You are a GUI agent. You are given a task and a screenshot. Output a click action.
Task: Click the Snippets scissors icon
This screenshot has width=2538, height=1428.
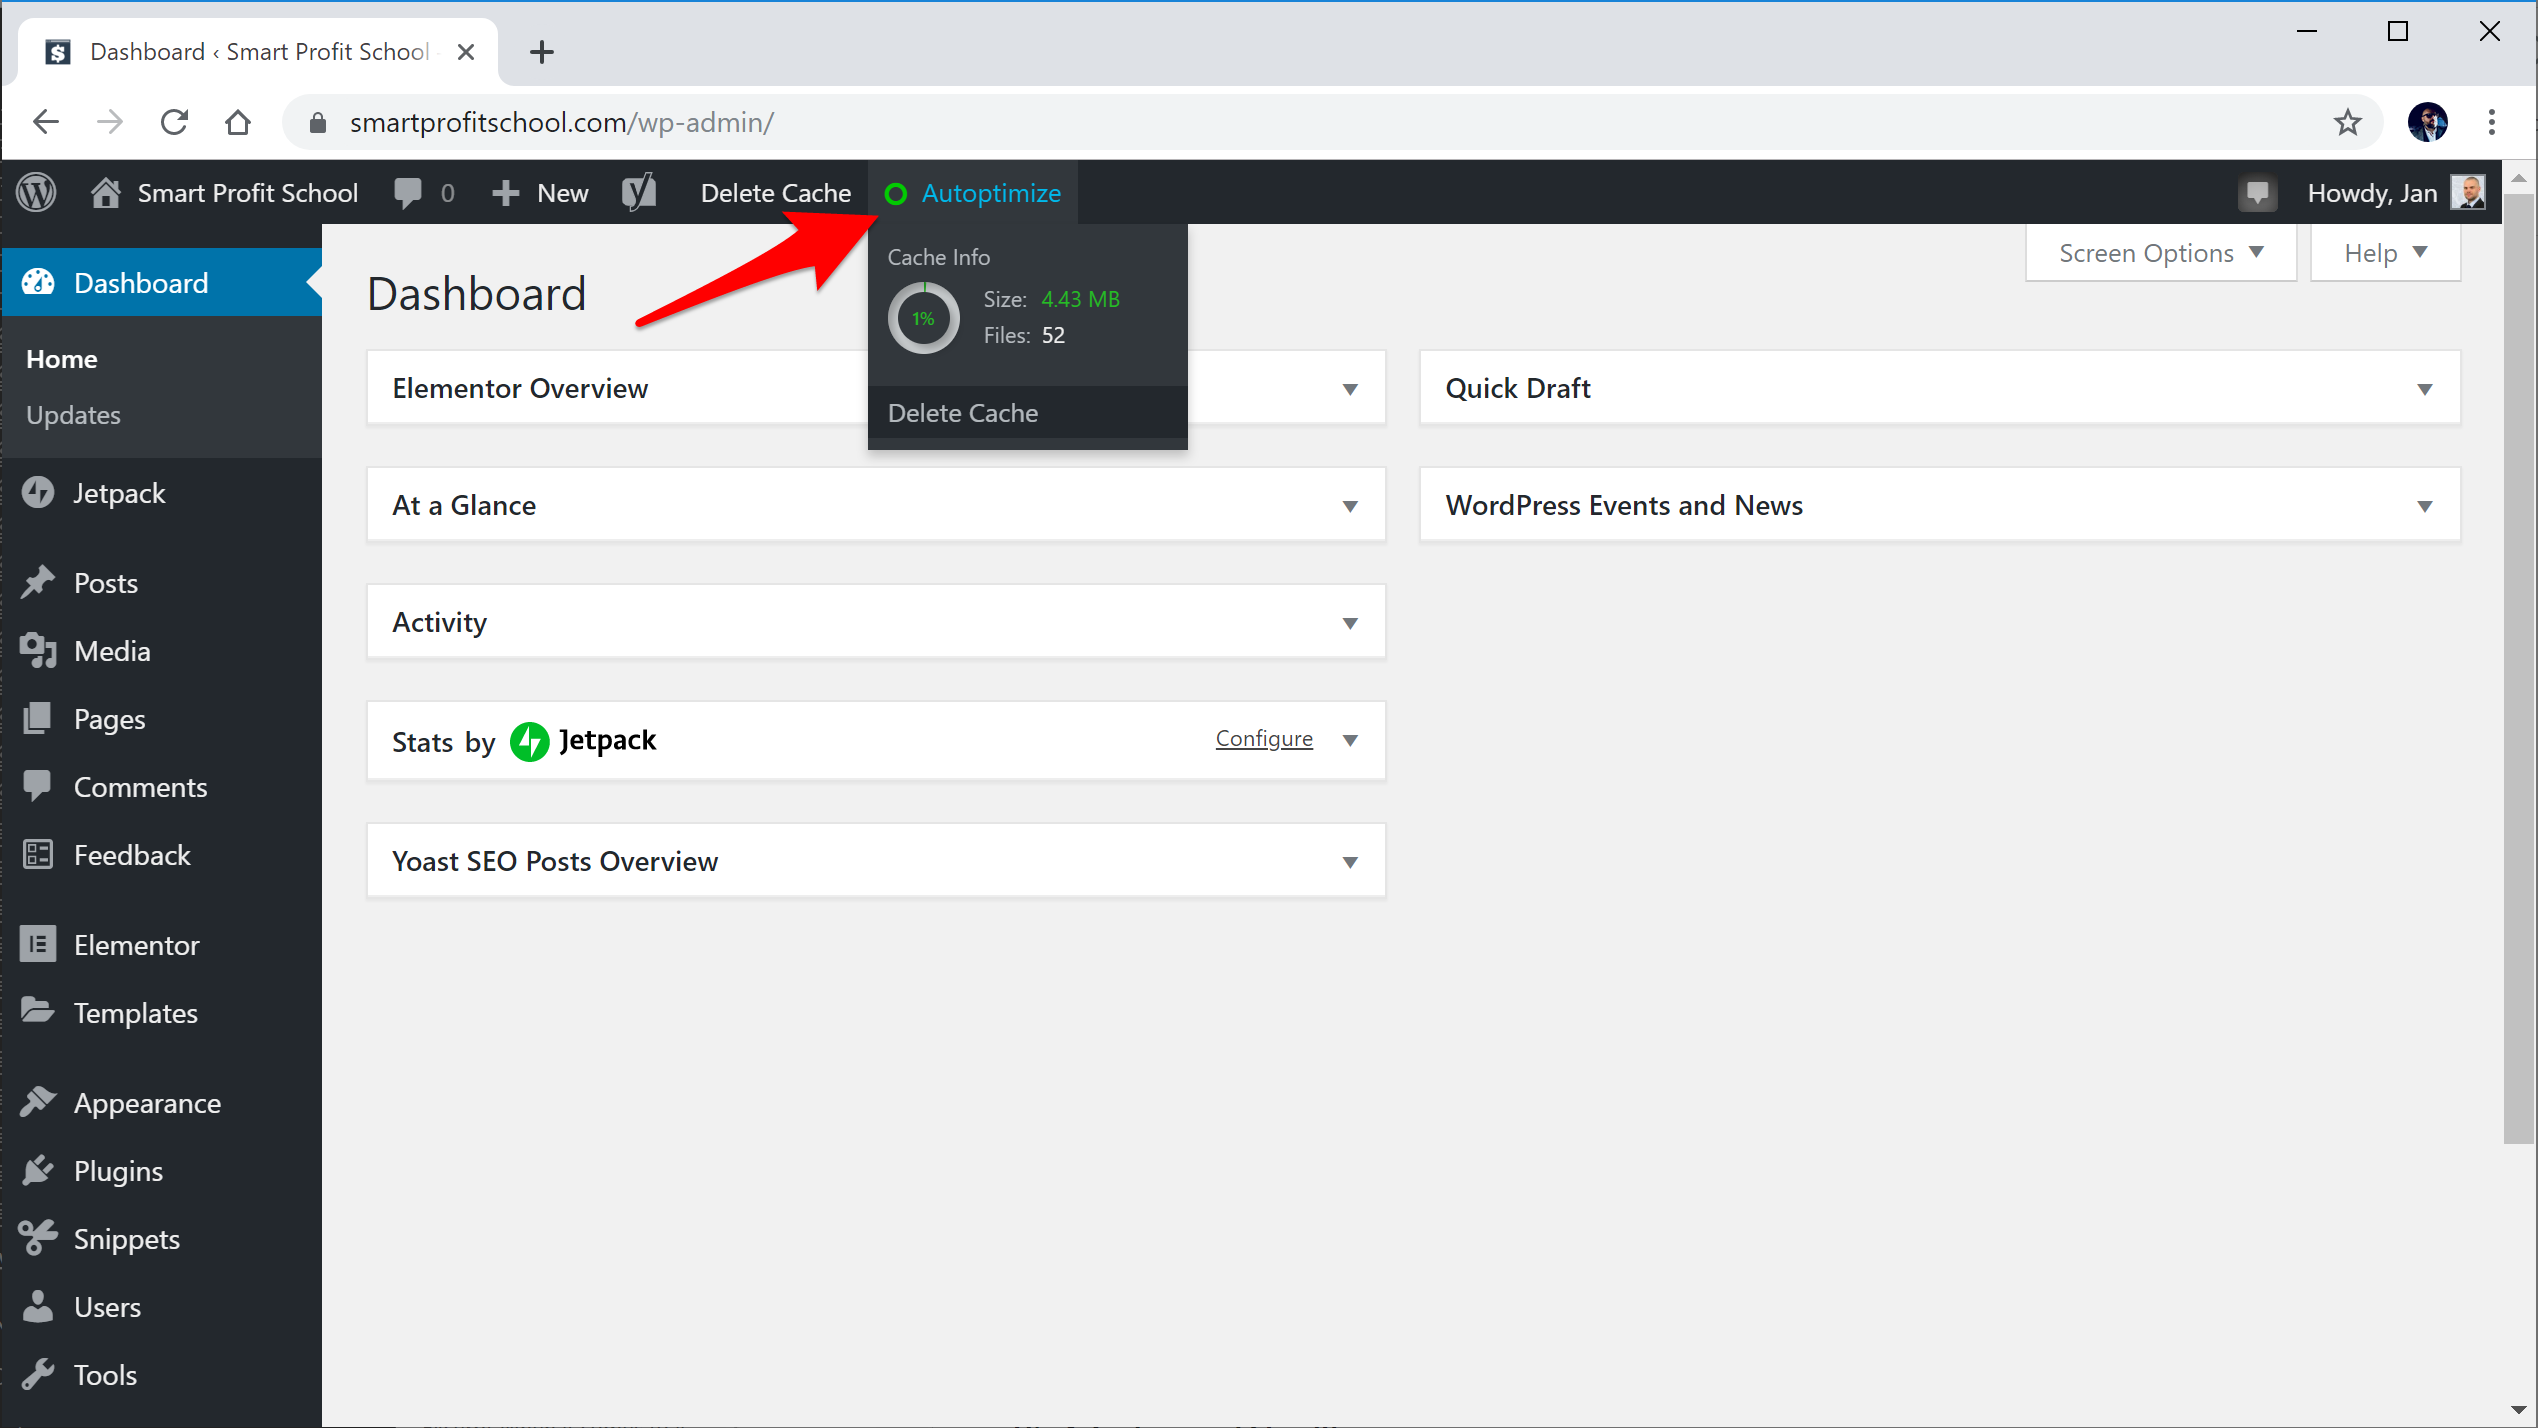pos(38,1238)
